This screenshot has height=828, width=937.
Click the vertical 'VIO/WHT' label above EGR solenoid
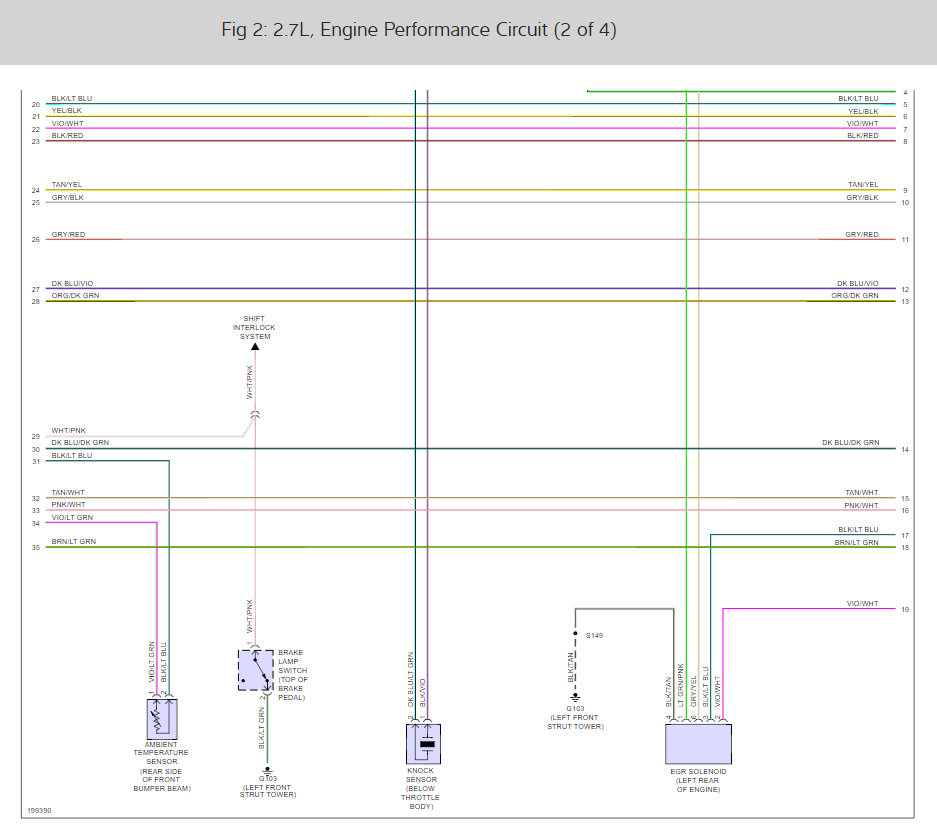click(x=717, y=691)
